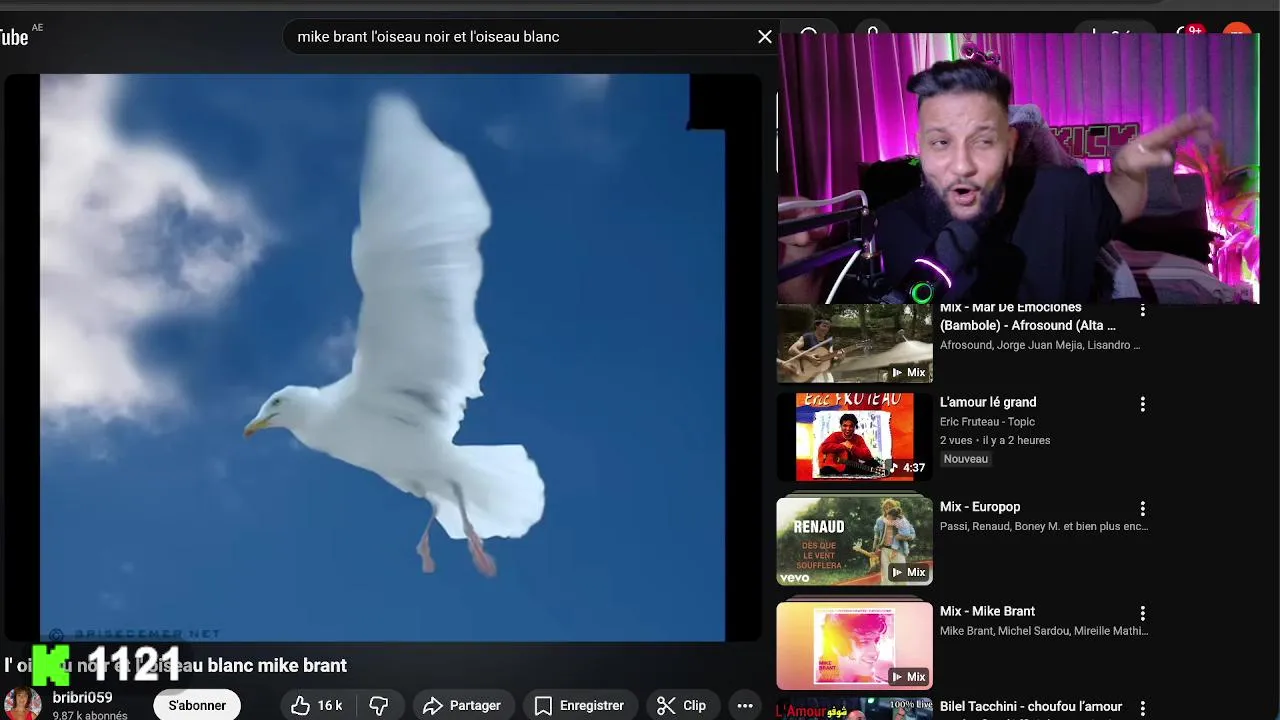Click the 'Eric Fruteau - Topic' channel text

click(987, 422)
